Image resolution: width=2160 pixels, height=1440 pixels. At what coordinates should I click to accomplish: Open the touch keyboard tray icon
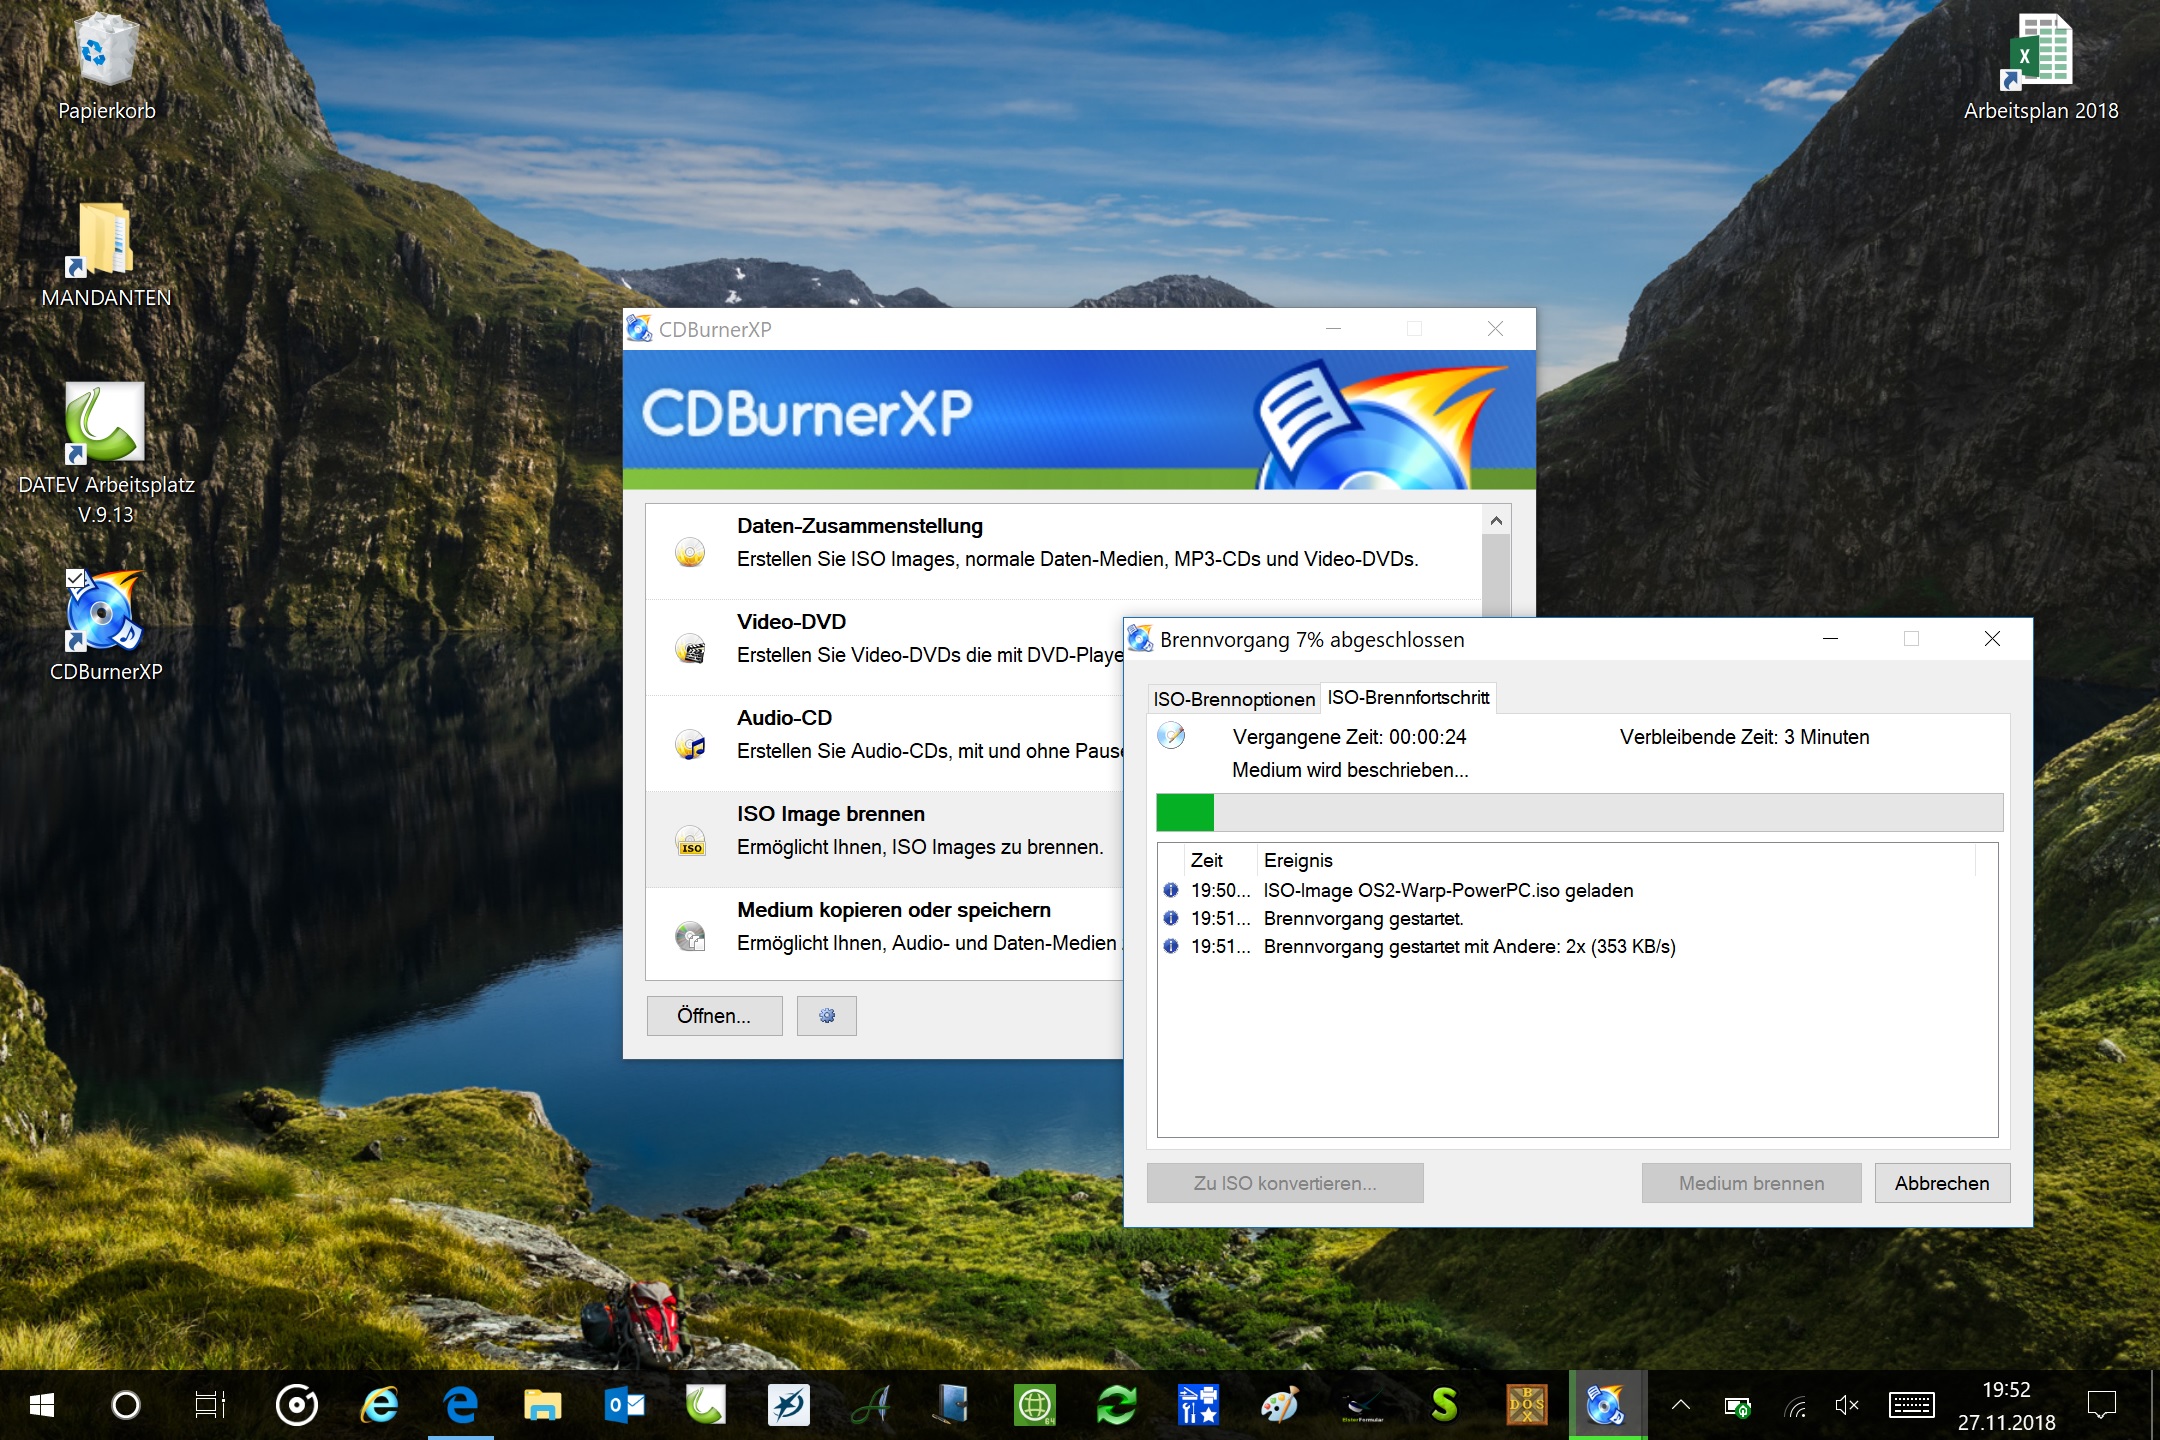[x=1911, y=1406]
